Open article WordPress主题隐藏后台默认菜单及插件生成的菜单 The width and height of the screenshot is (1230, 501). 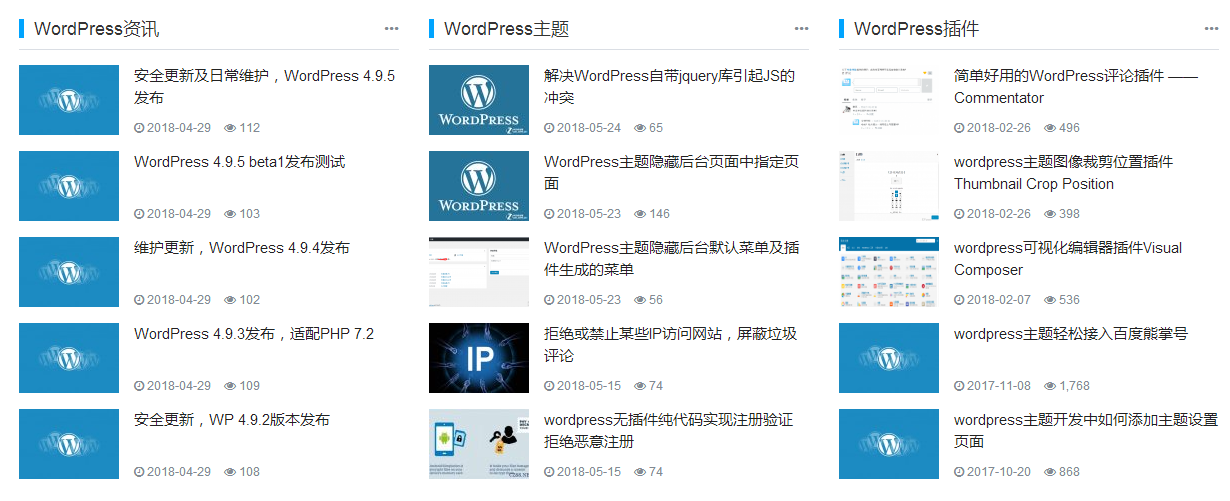(x=671, y=259)
